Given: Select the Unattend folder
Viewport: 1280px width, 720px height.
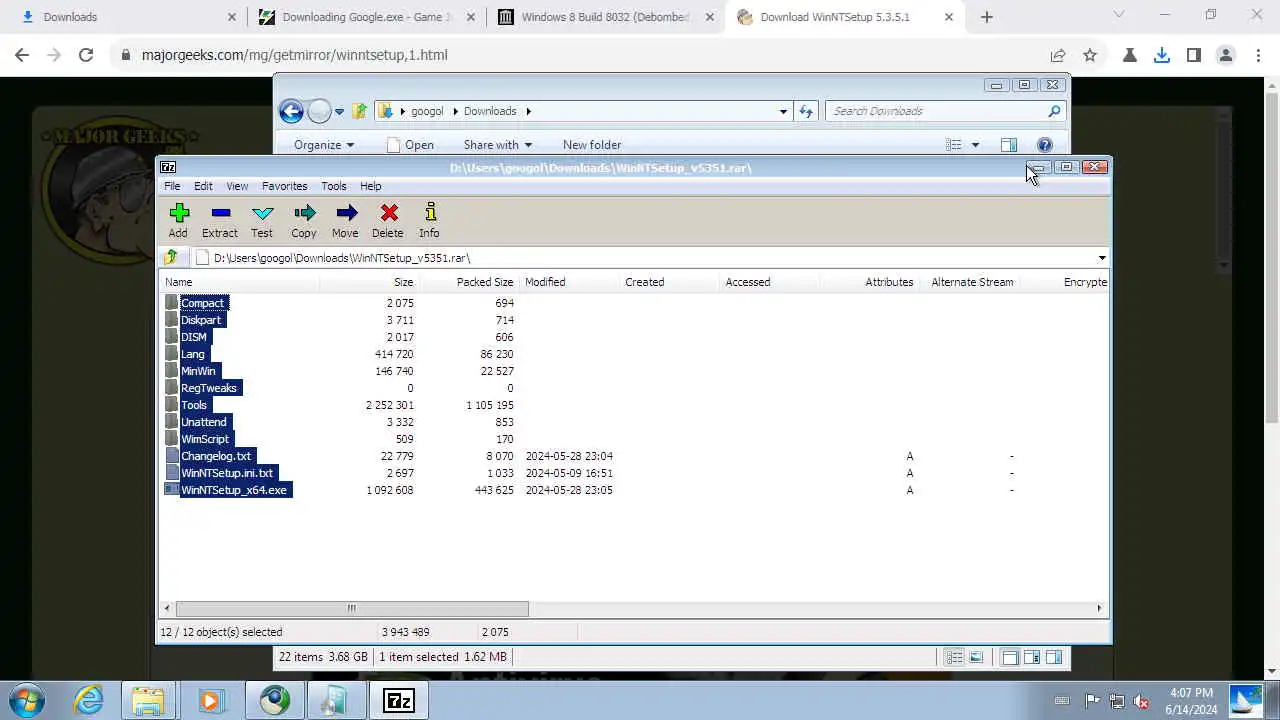Looking at the screenshot, I should [x=203, y=422].
